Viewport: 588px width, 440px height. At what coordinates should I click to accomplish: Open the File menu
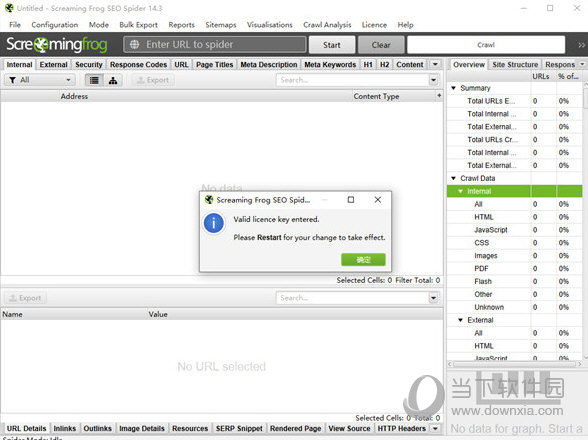coord(15,25)
